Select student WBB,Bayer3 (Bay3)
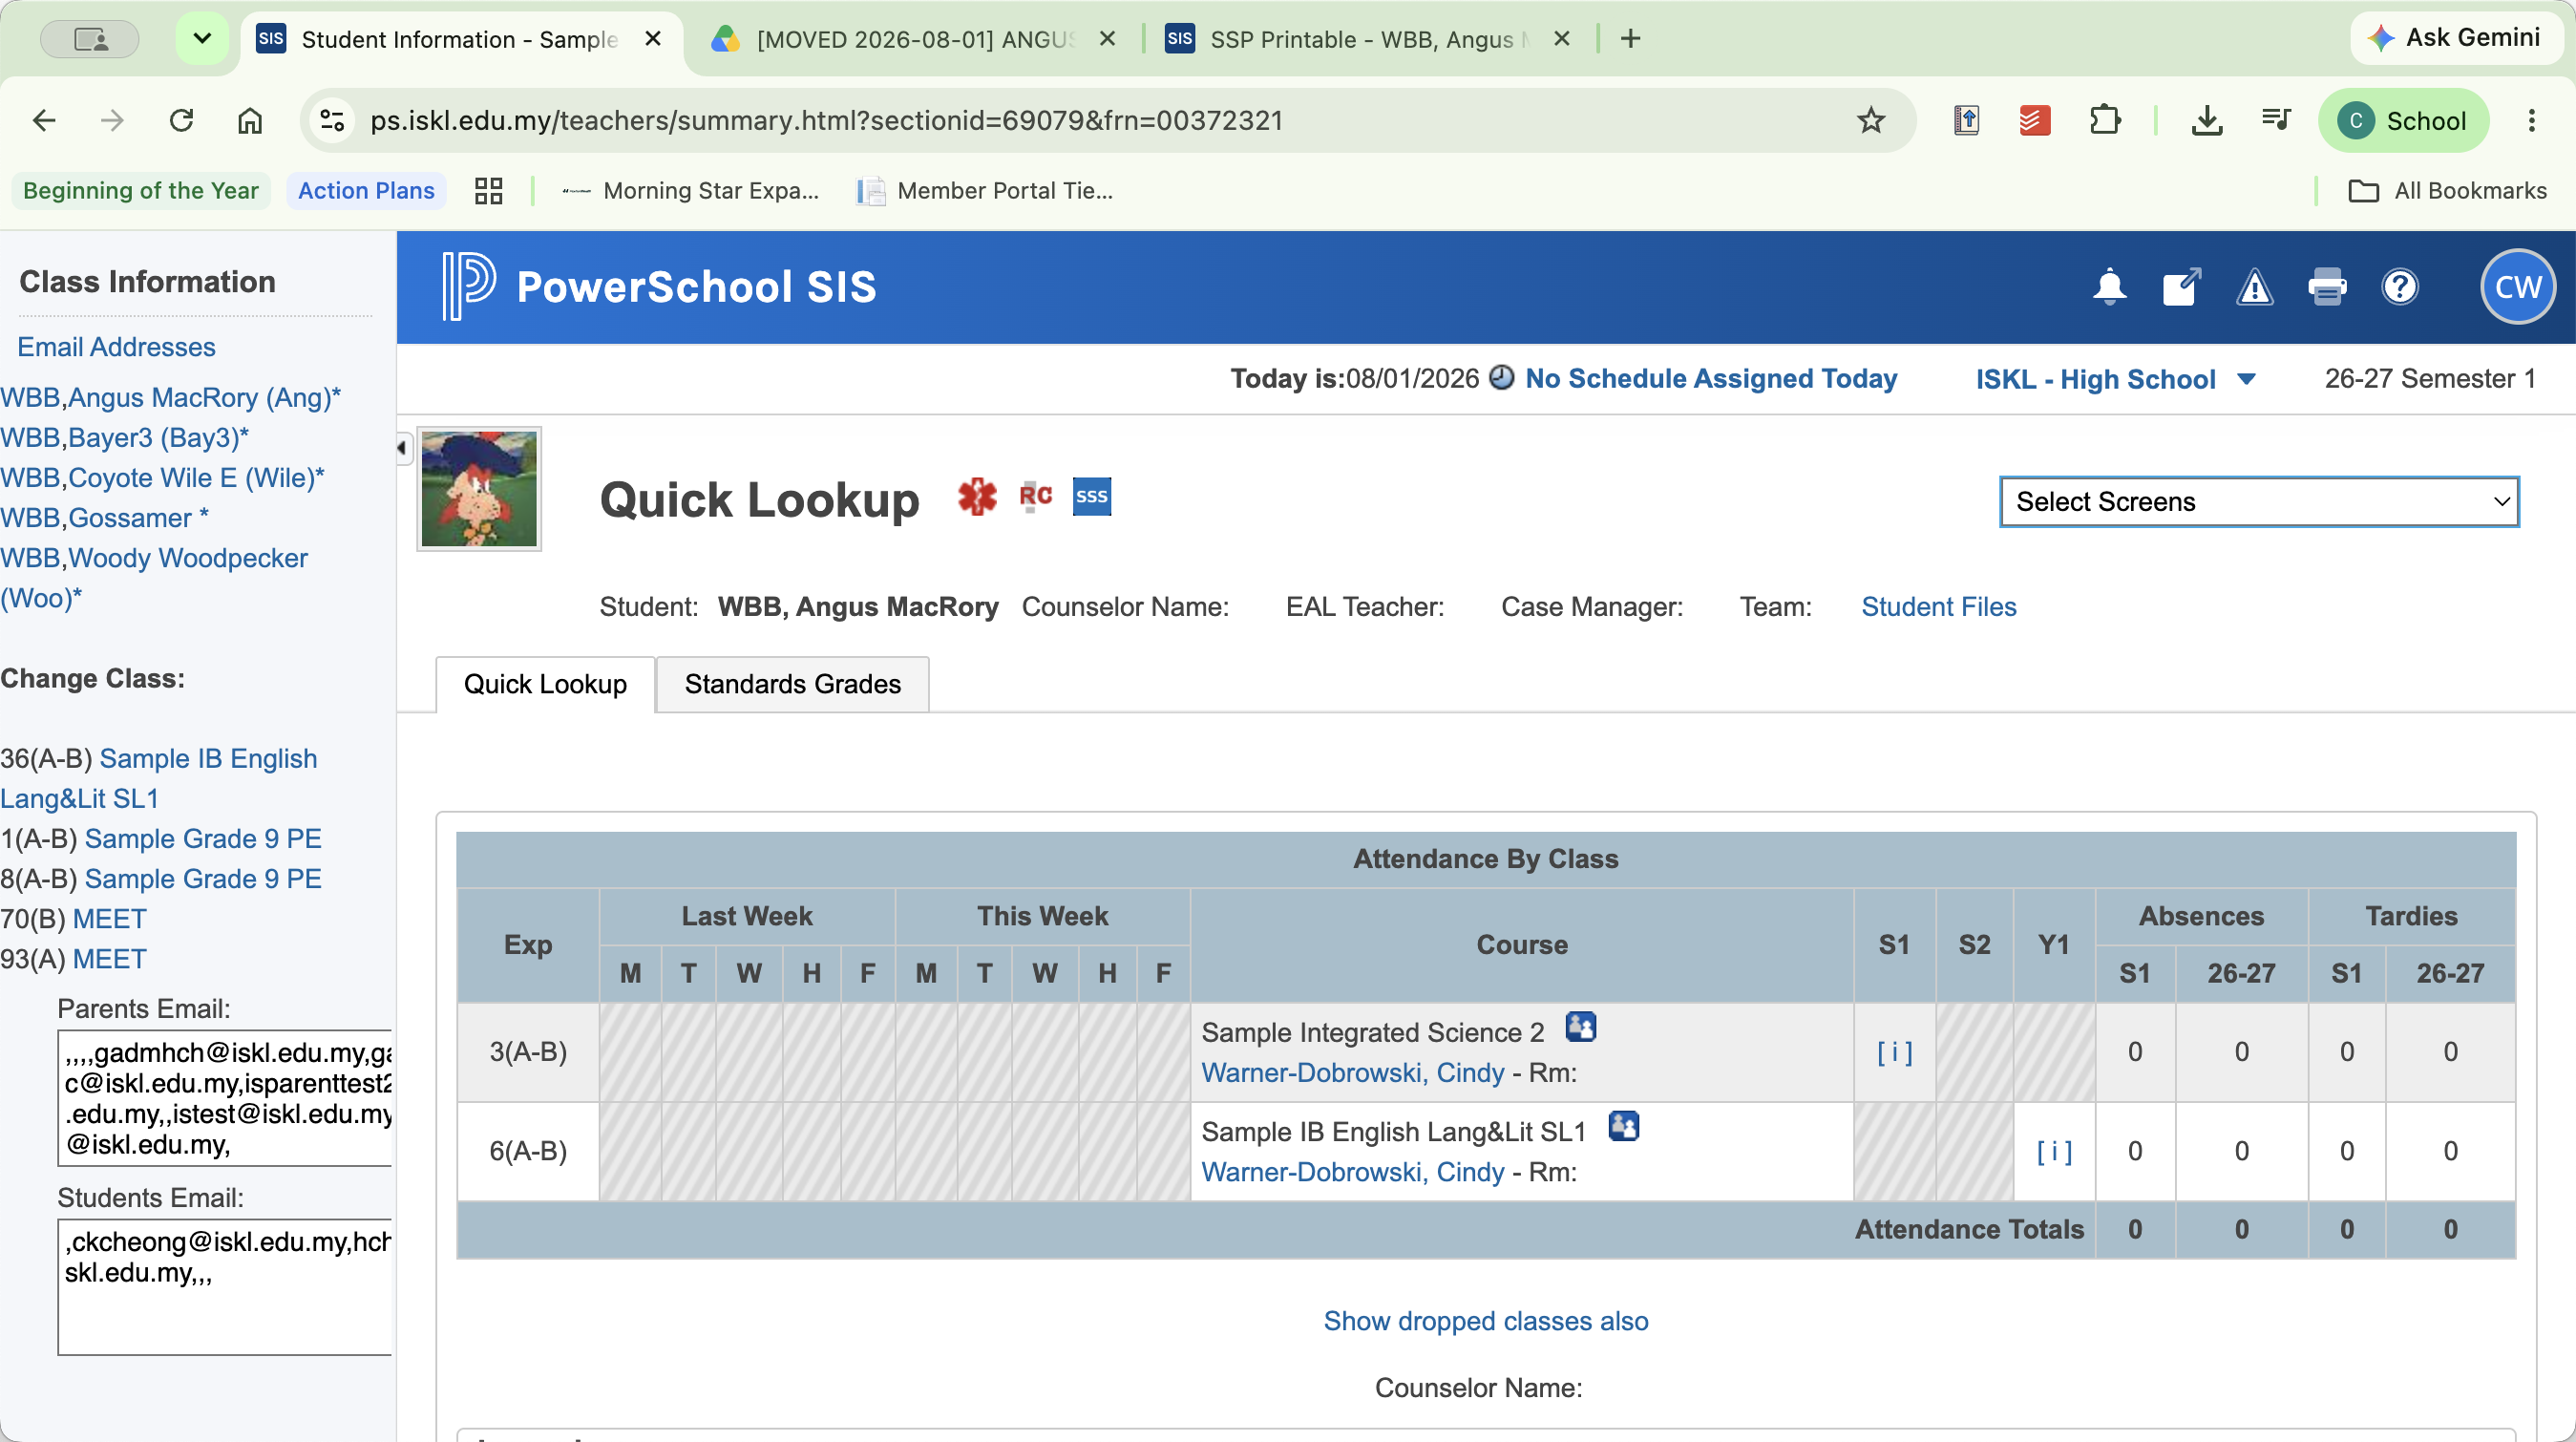Viewport: 2576px width, 1442px height. pyautogui.click(x=125, y=437)
